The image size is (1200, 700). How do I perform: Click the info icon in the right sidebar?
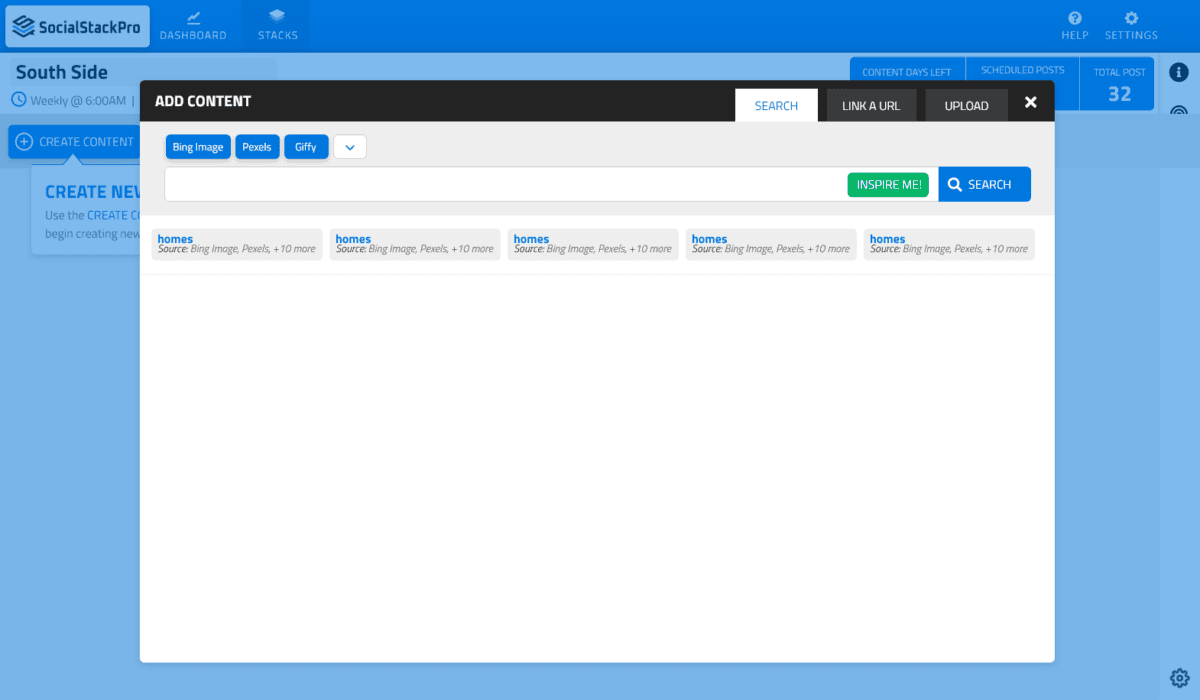tap(1179, 72)
